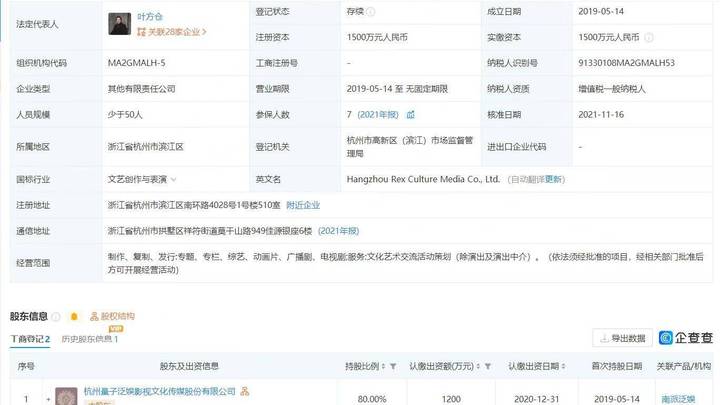The image size is (720, 405).
Task: Open legal representative 叶方仓 profile photo
Action: (119, 24)
